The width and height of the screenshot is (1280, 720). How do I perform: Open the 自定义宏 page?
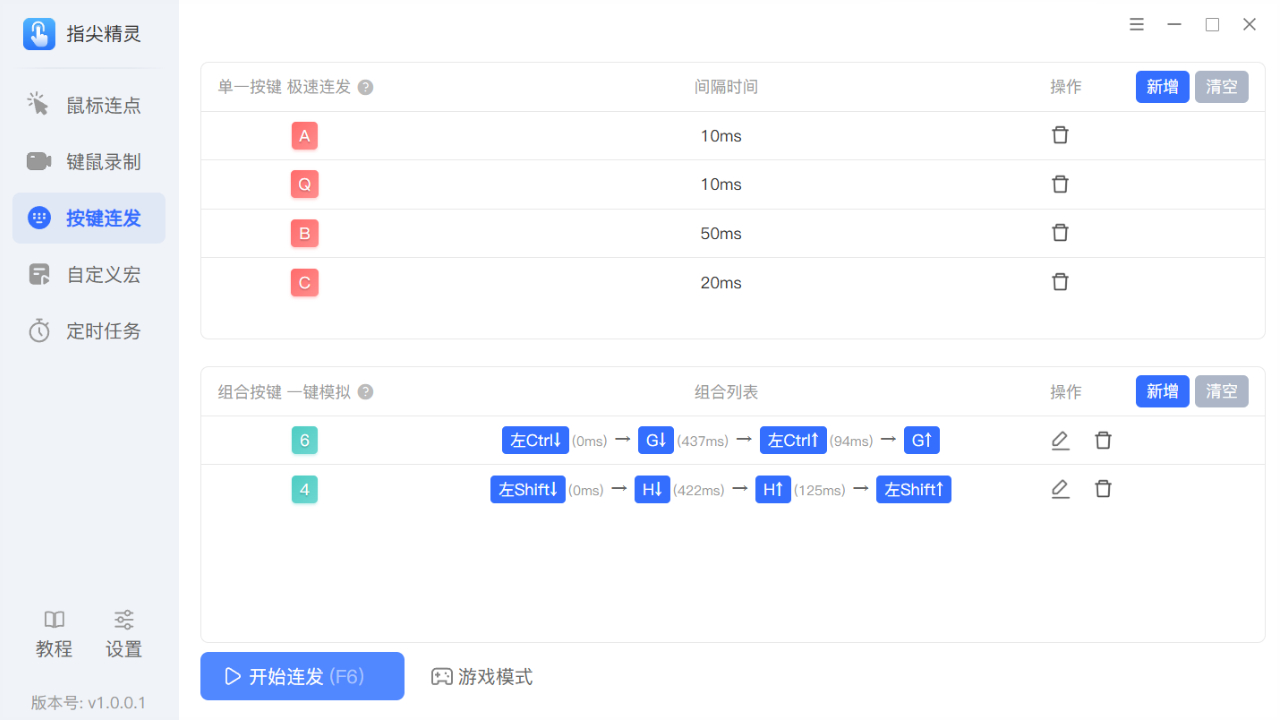(89, 274)
